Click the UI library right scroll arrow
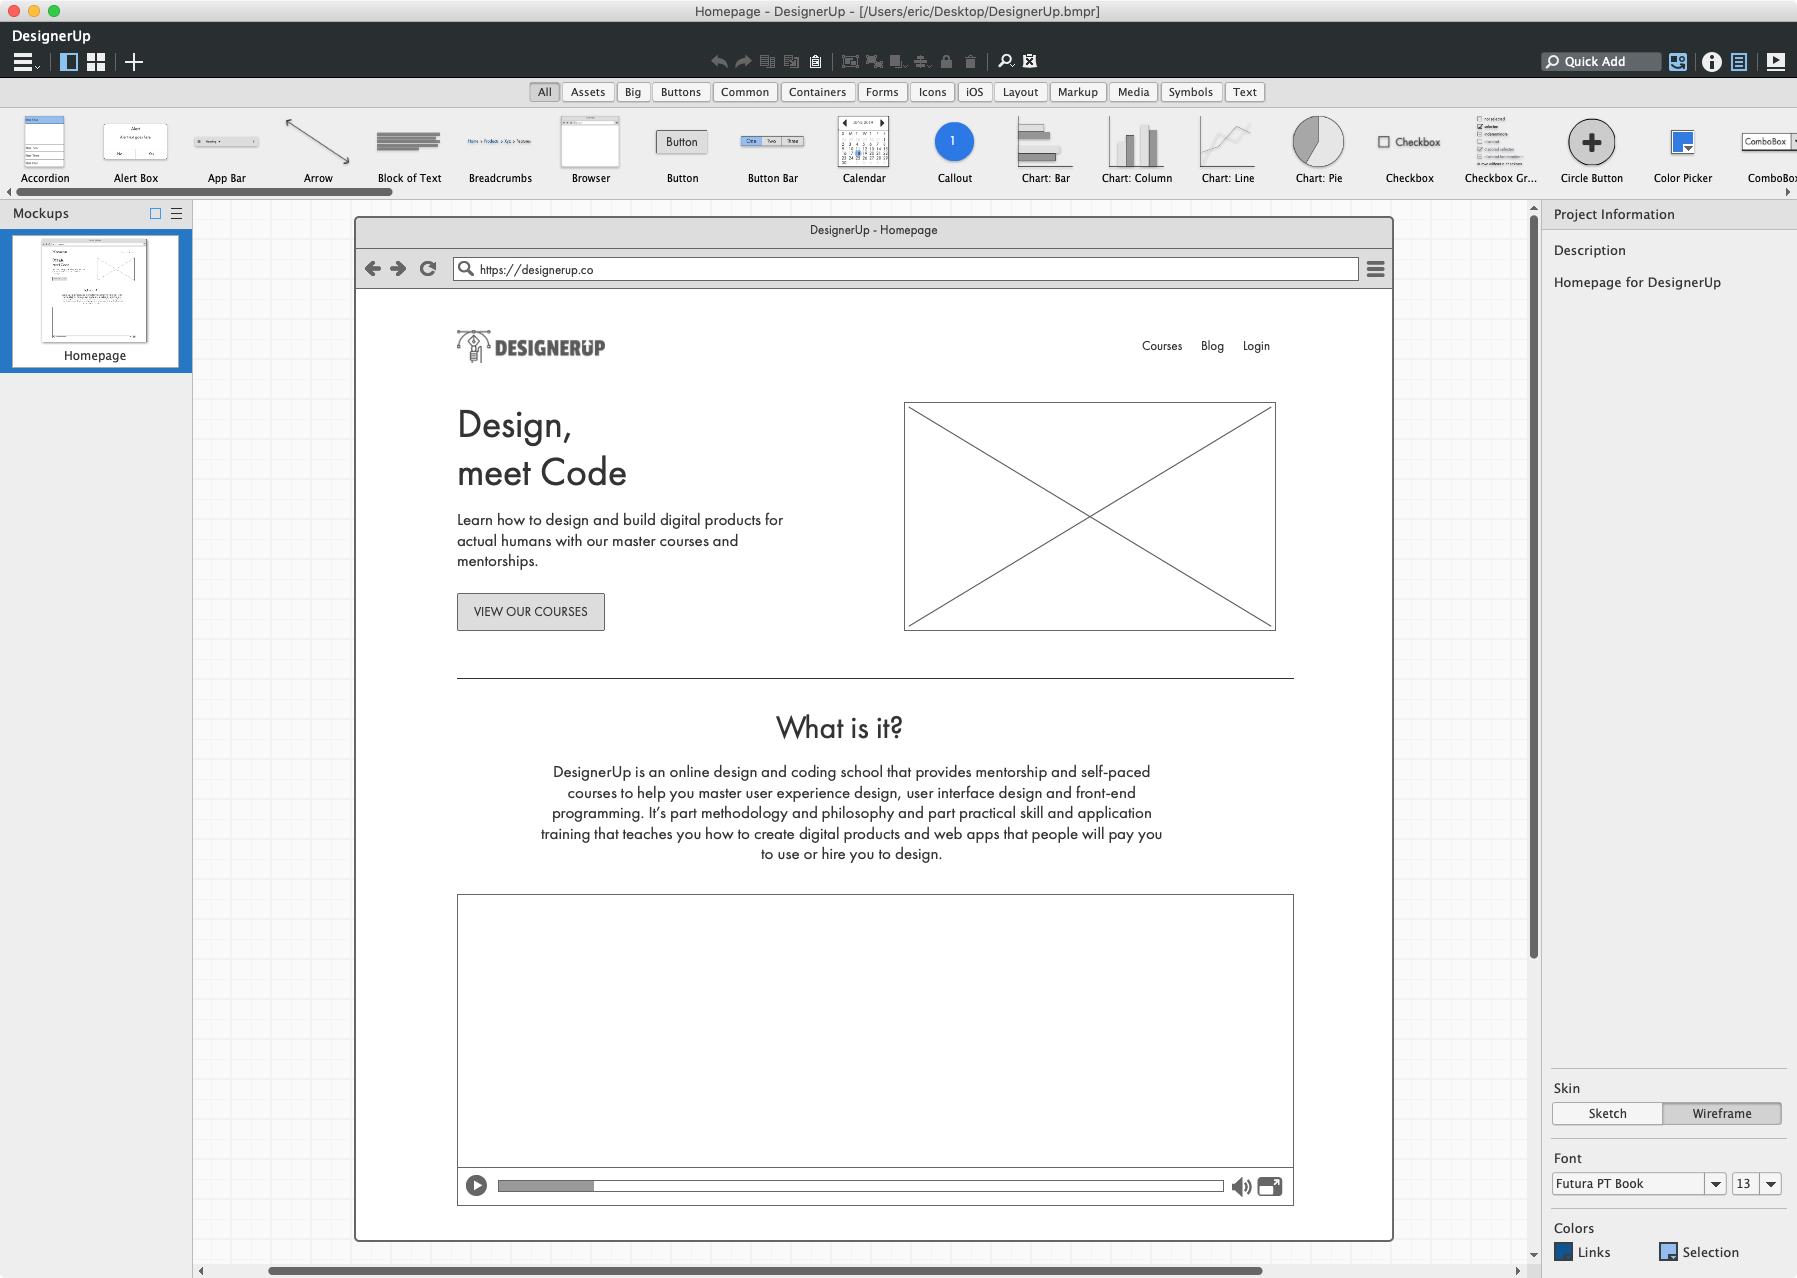Viewport: 1797px width, 1278px height. (1788, 192)
